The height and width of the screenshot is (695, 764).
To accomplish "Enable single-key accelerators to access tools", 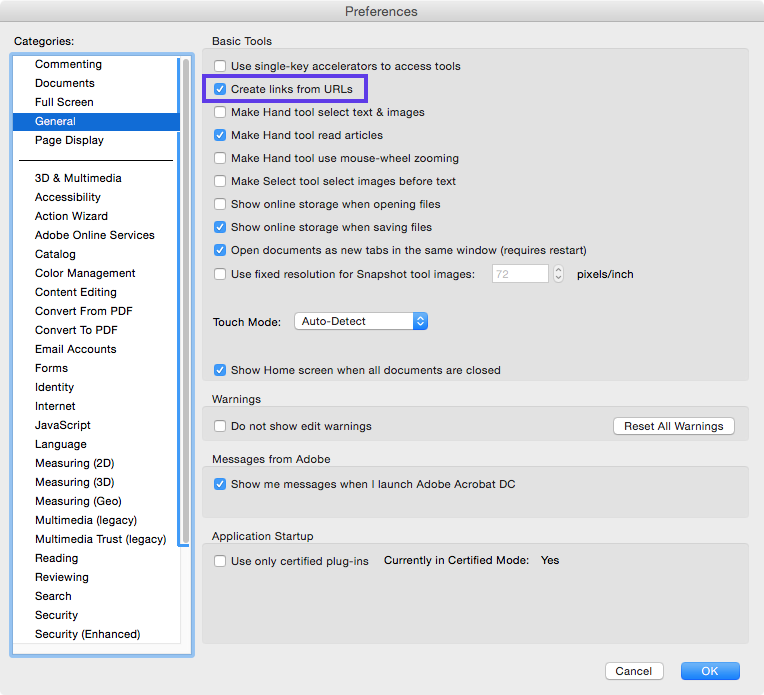I will pyautogui.click(x=220, y=66).
